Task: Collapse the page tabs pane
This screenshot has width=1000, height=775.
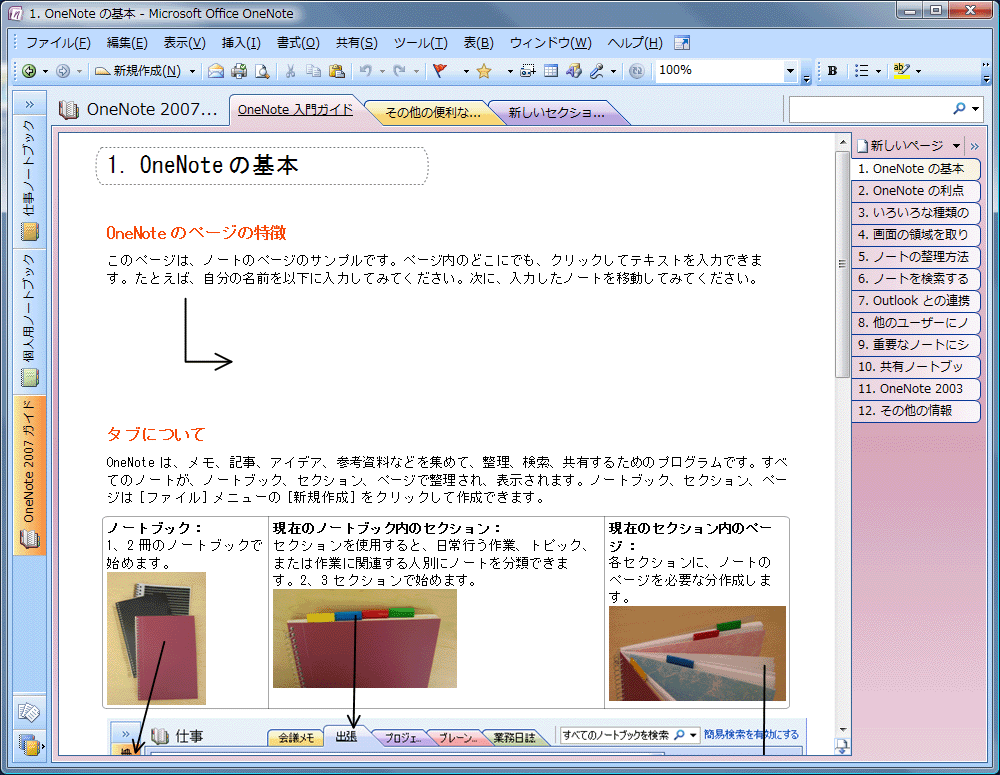Action: click(974, 146)
